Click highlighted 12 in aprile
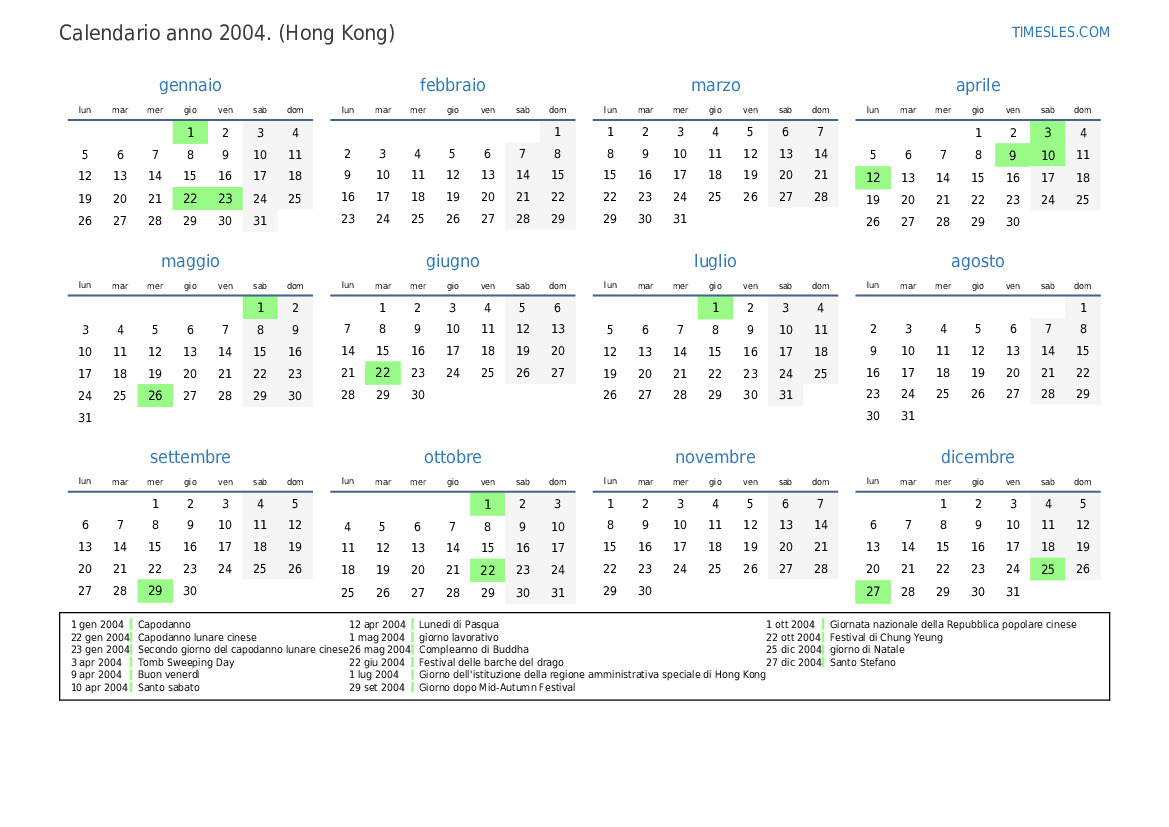1169x827 pixels. [873, 178]
